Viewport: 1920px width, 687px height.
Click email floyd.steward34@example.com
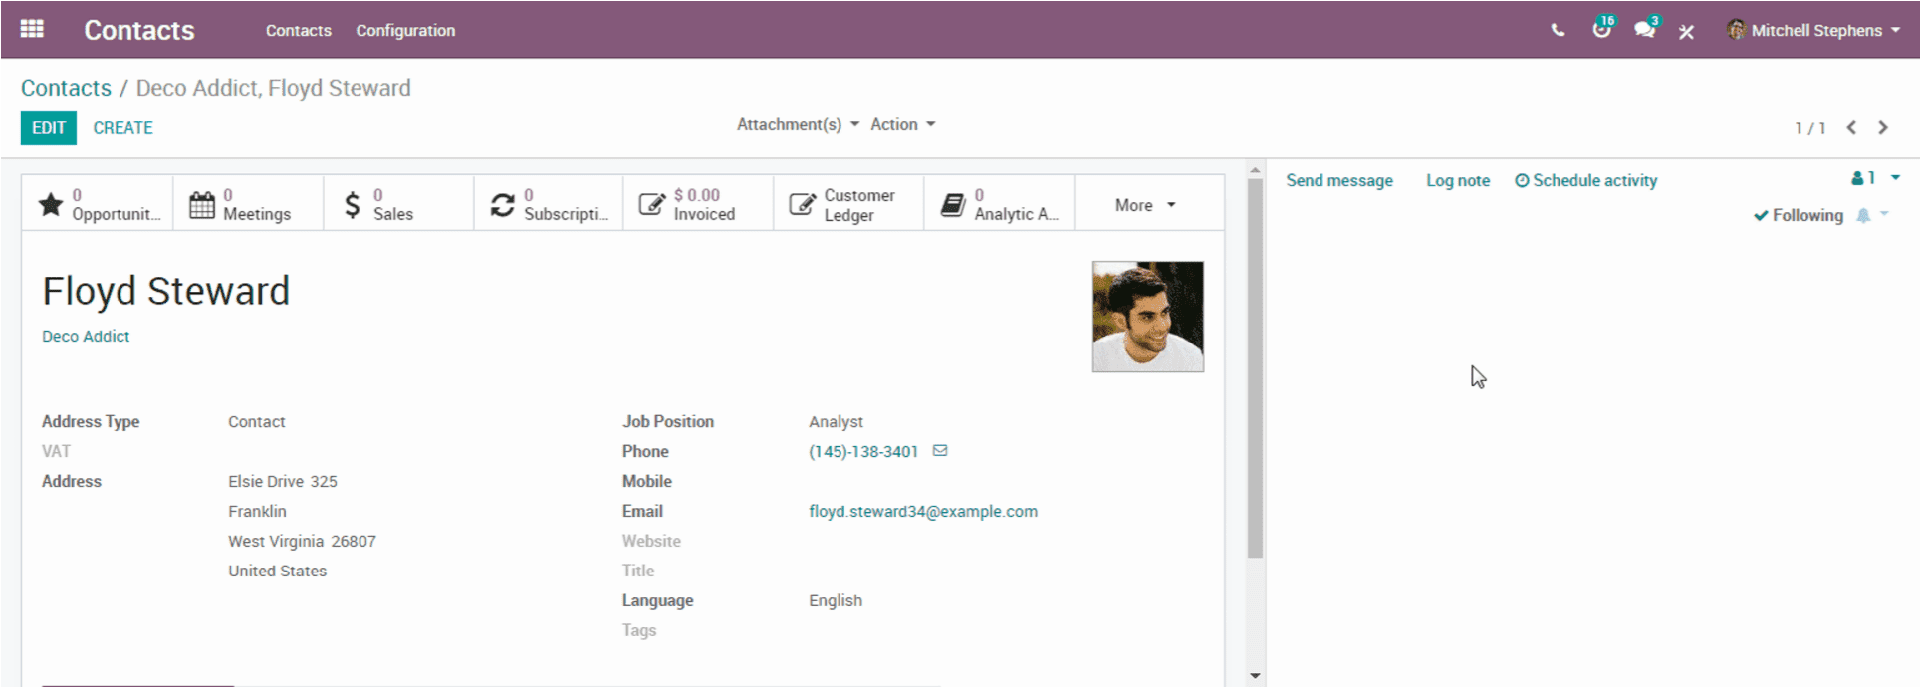click(923, 511)
